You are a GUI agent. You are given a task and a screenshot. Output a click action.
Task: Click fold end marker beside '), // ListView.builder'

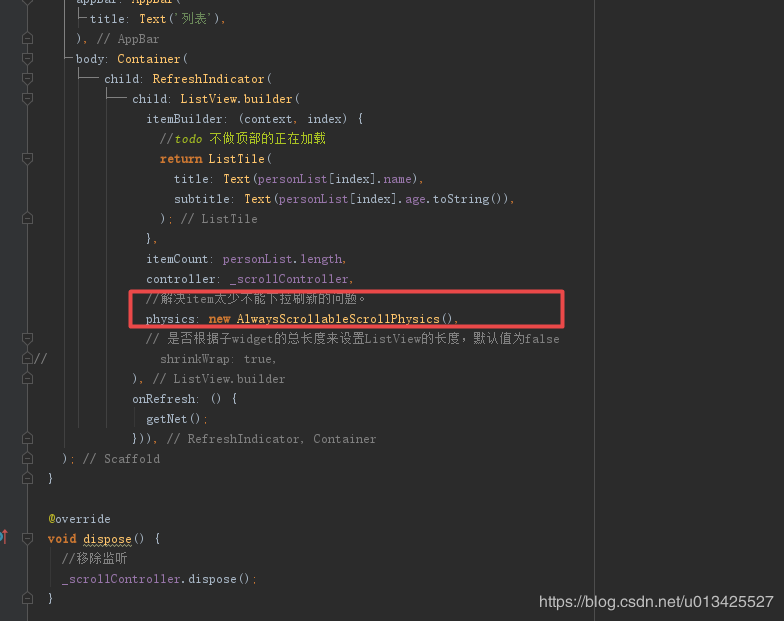(x=28, y=379)
